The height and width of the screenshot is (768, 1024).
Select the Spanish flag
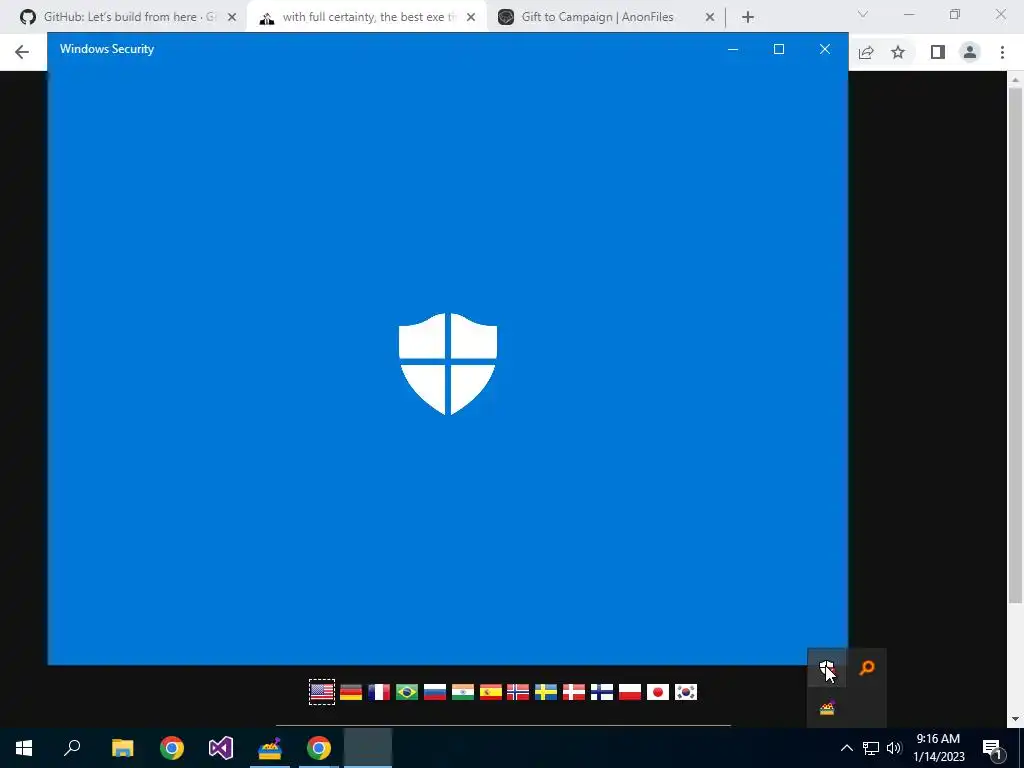pyautogui.click(x=490, y=692)
